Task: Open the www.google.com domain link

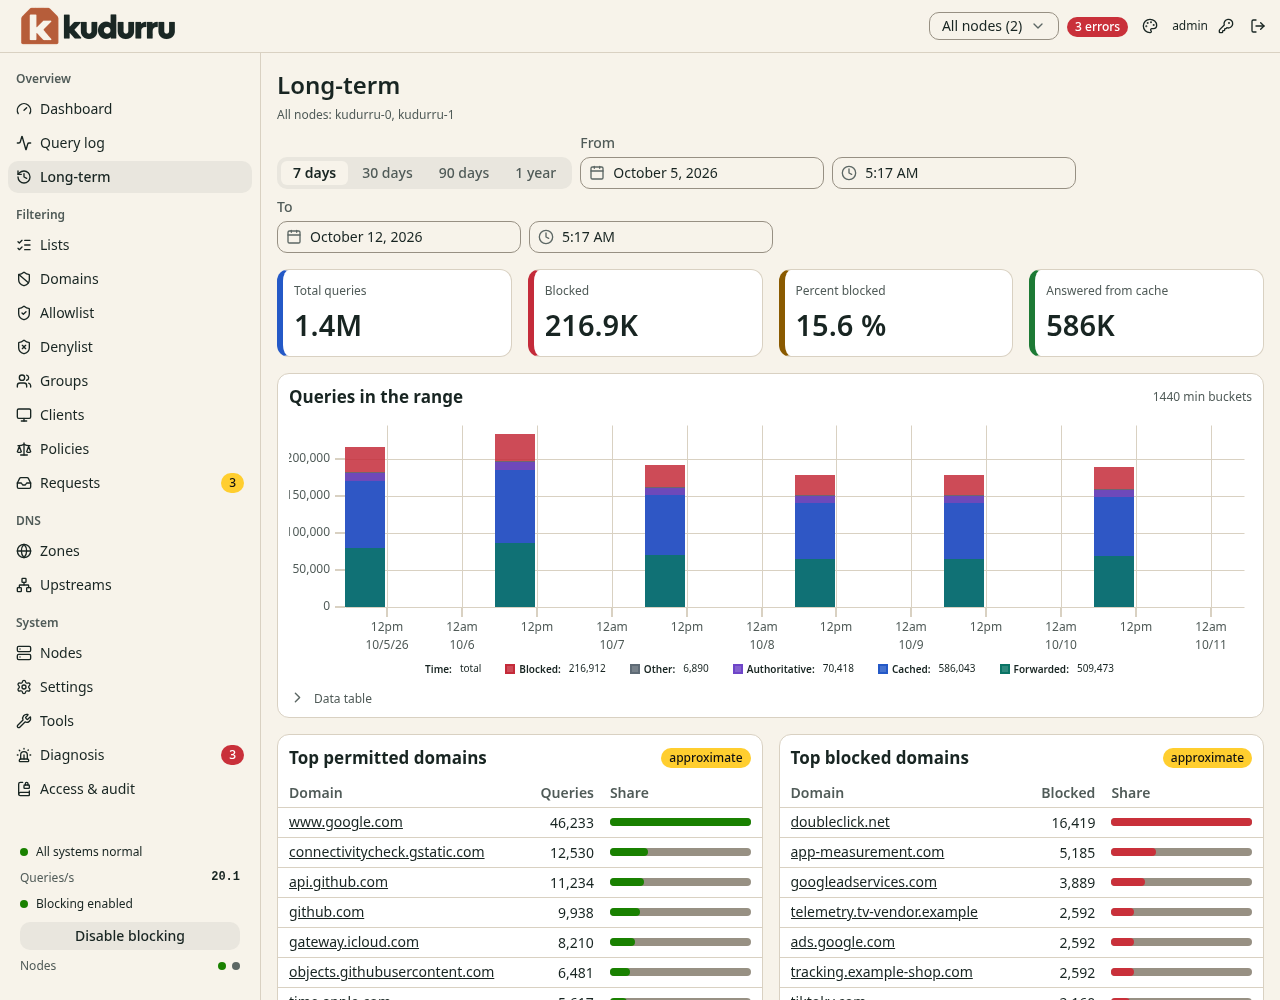Action: tap(346, 822)
